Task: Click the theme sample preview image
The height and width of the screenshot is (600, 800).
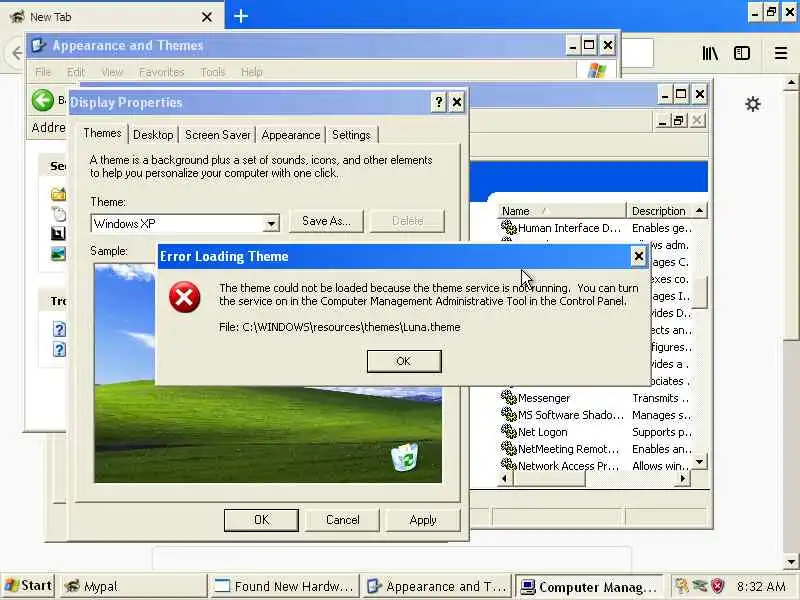Action: coord(268,373)
